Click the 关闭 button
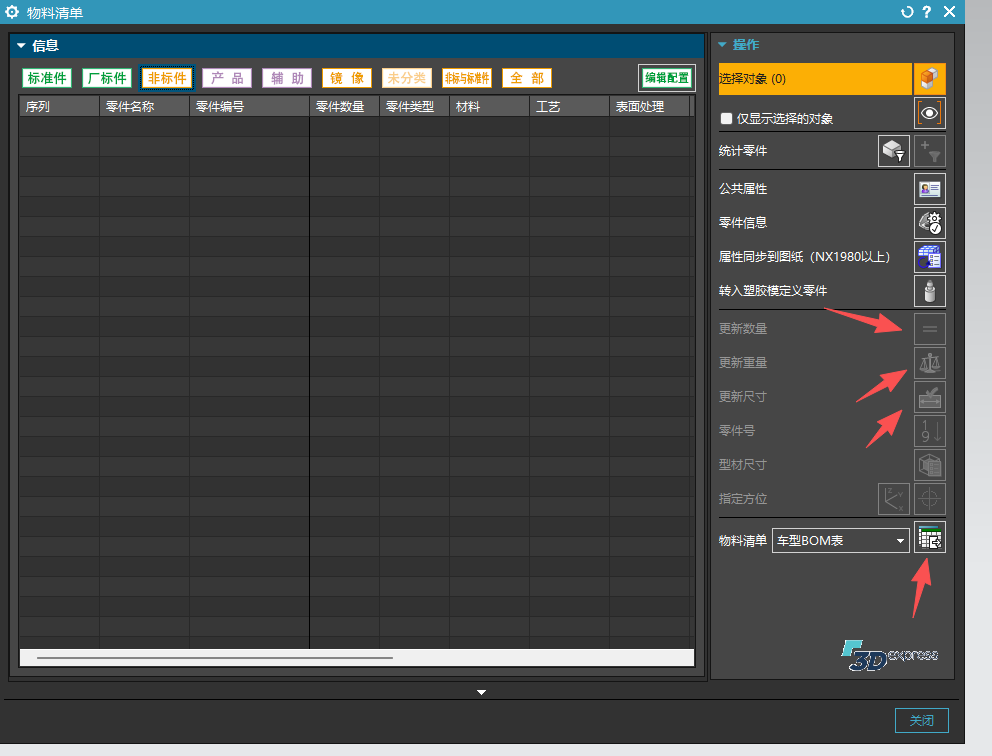Screen dimensions: 992x756 pyautogui.click(x=921, y=720)
